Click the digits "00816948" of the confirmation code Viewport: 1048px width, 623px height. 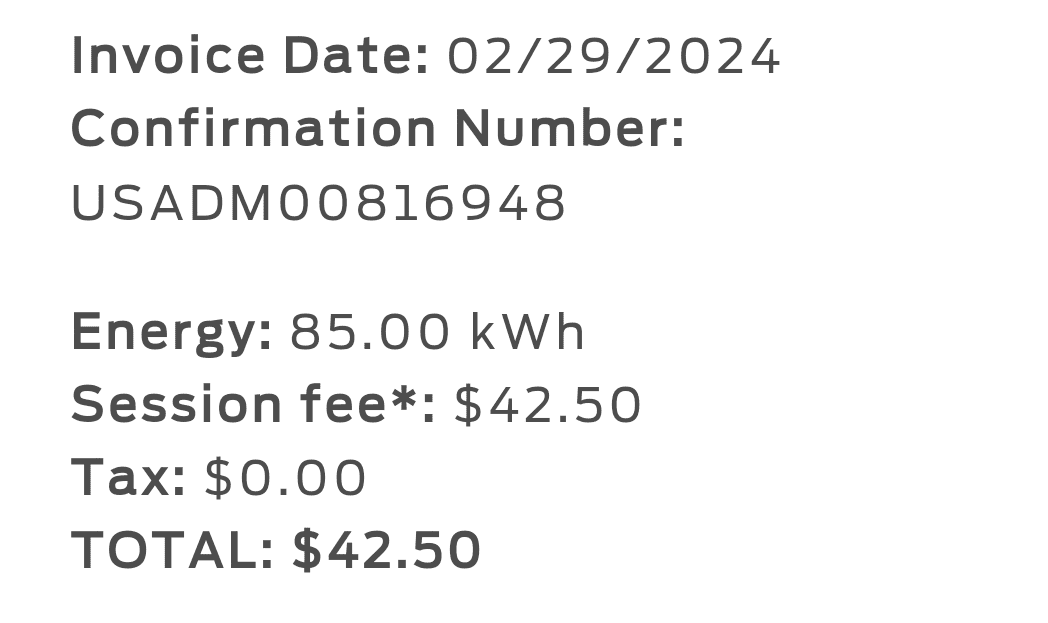click(x=422, y=203)
